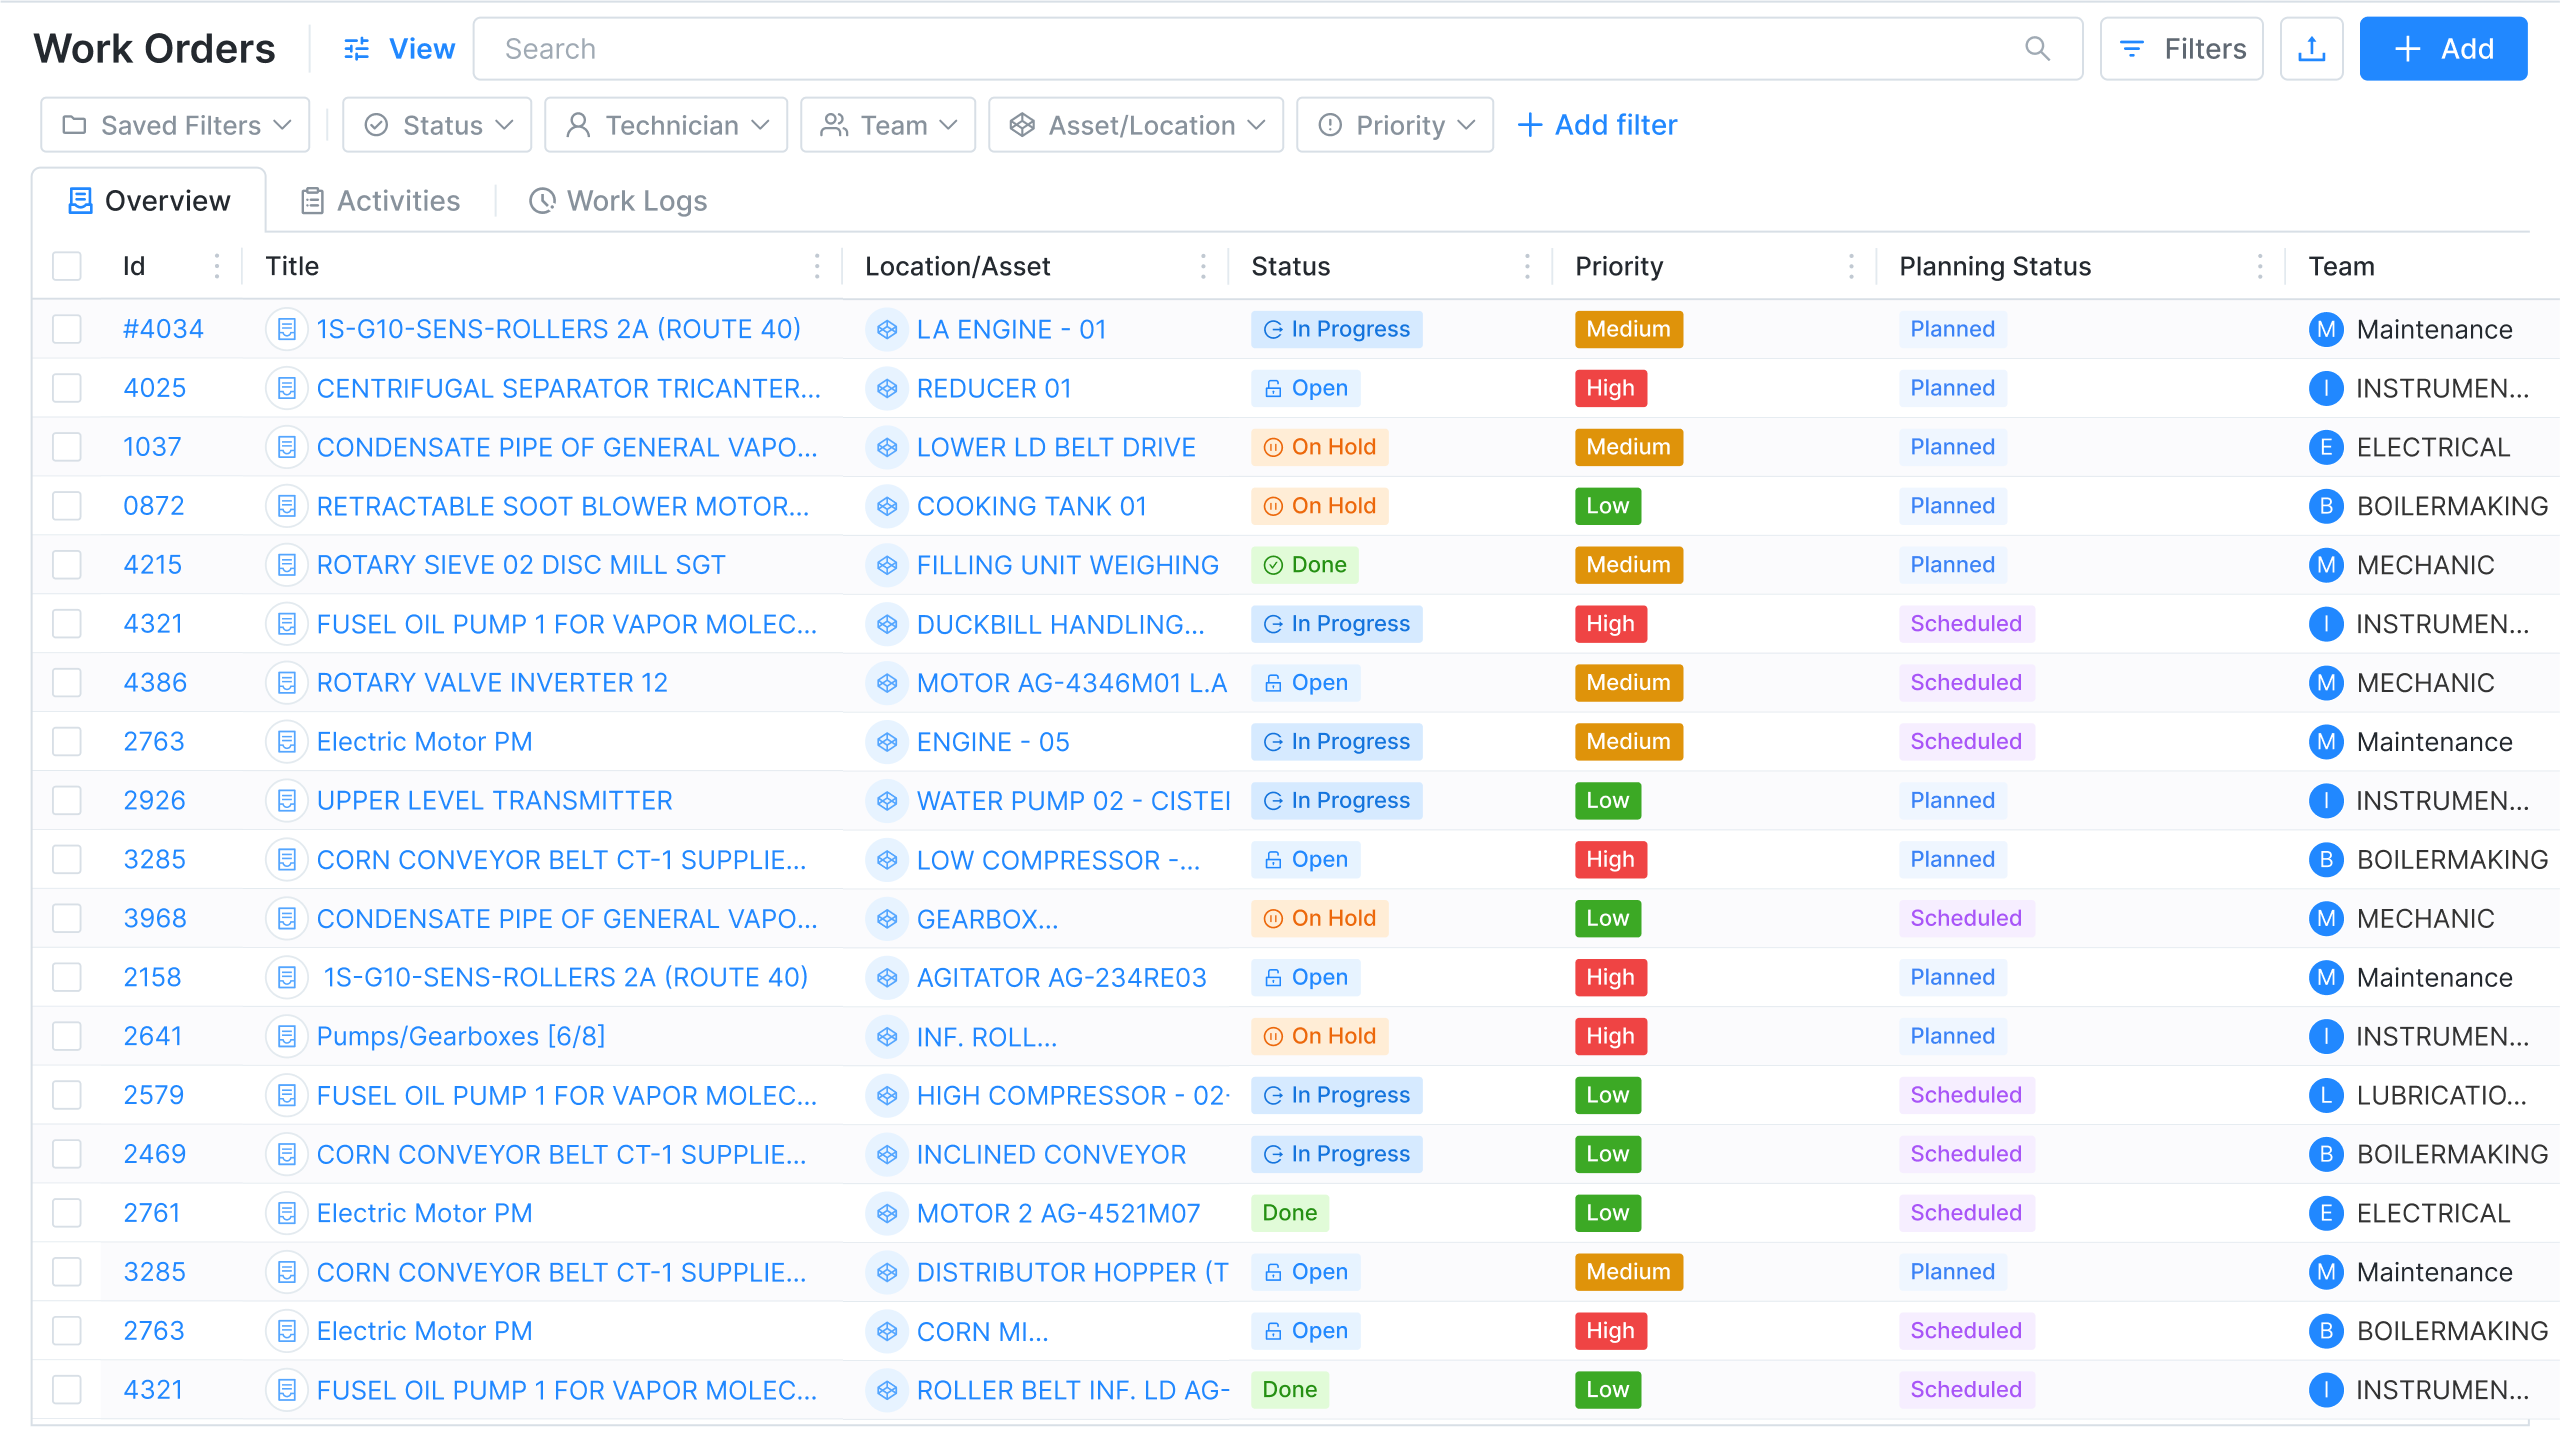Click the search magnifier icon in search bar
Viewport: 2560px width, 1440px height.
pos(2038,48)
